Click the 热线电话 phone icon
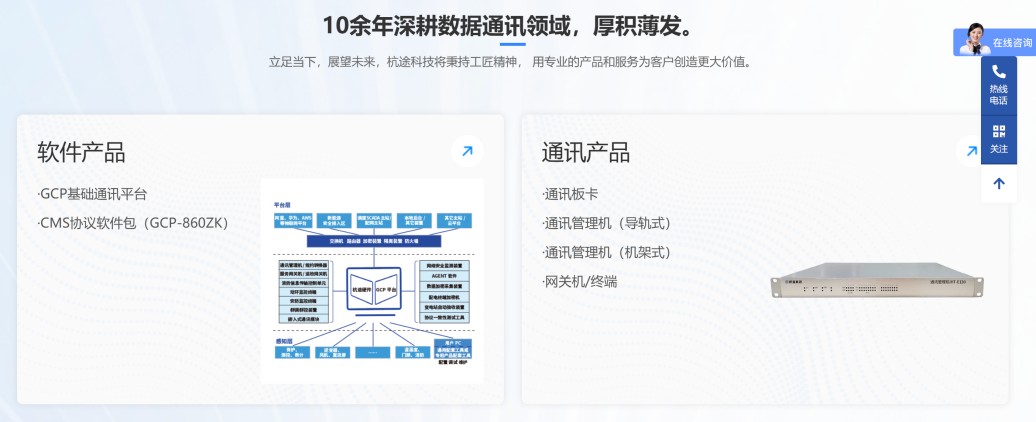Screen dimensions: 1036x422 click(998, 72)
